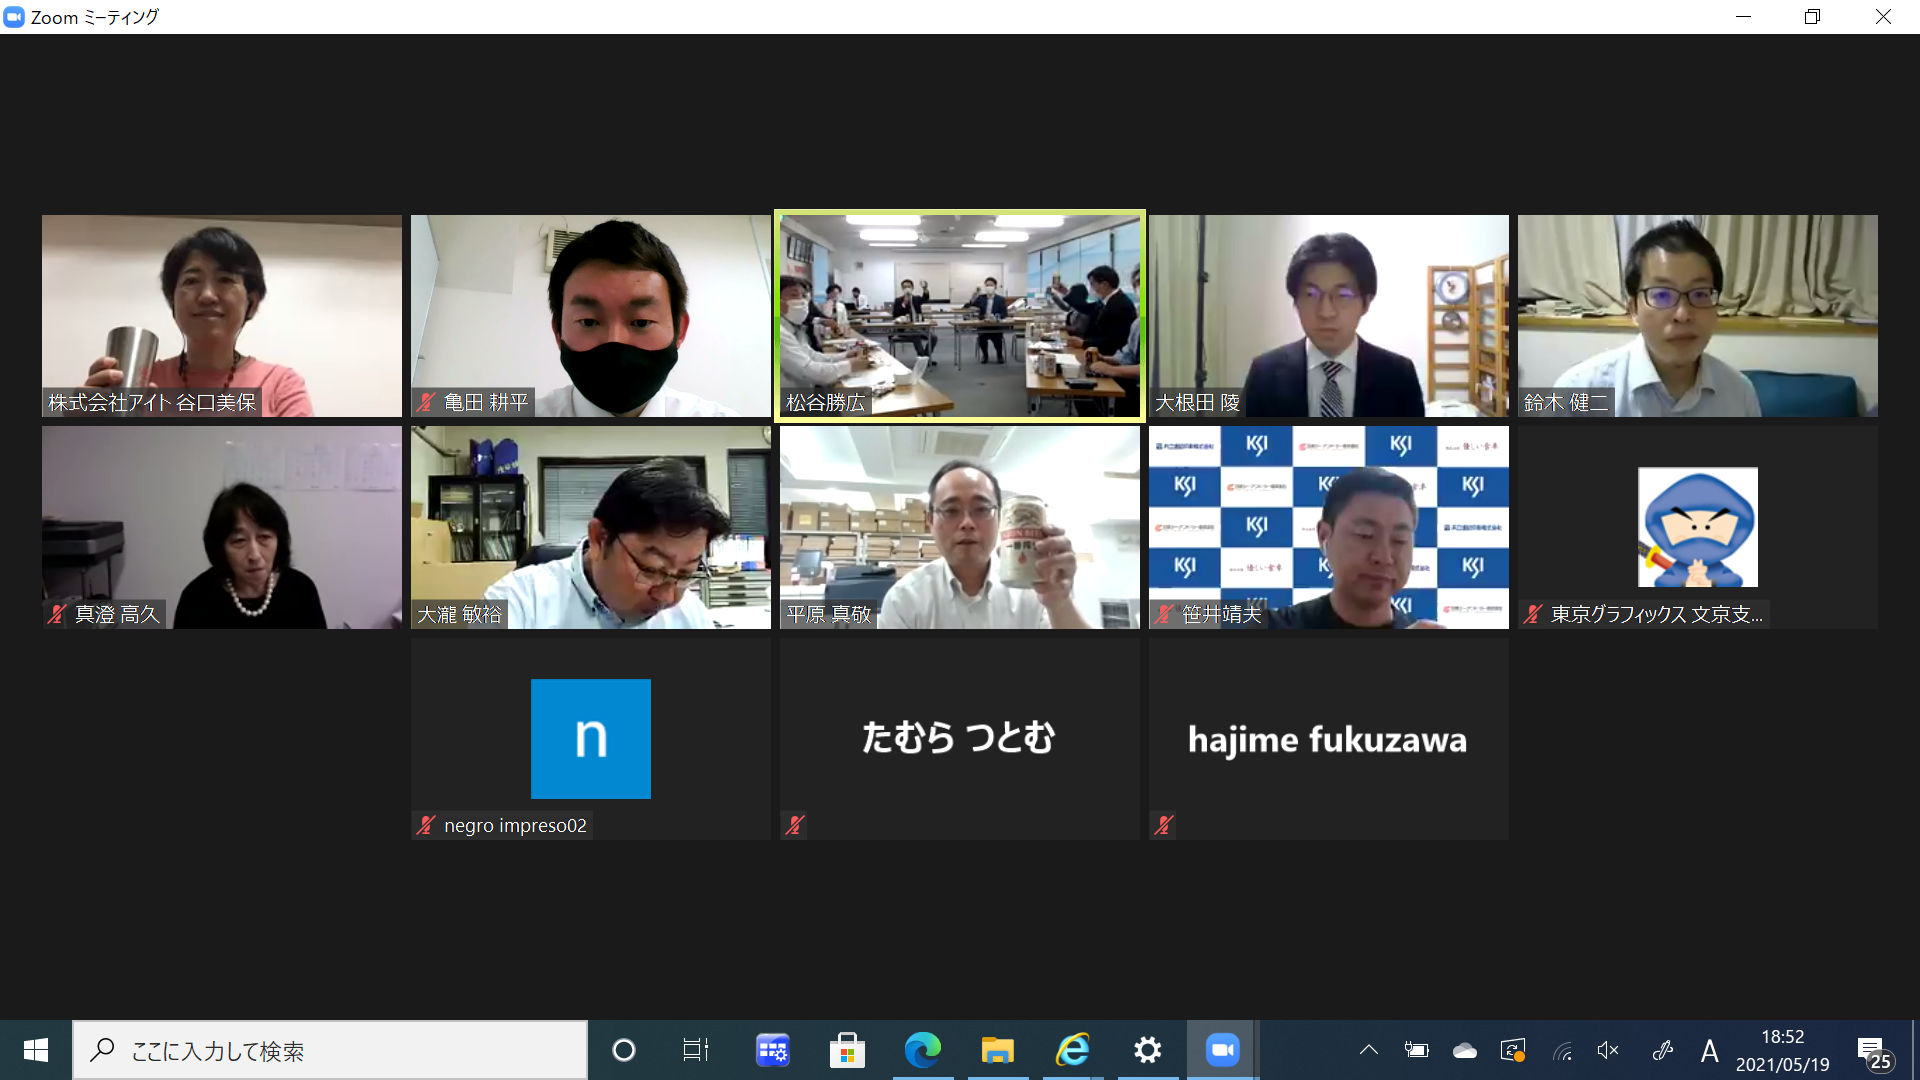The width and height of the screenshot is (1920, 1080).
Task: Open network Wi-Fi status icon
Action: tap(1562, 1050)
